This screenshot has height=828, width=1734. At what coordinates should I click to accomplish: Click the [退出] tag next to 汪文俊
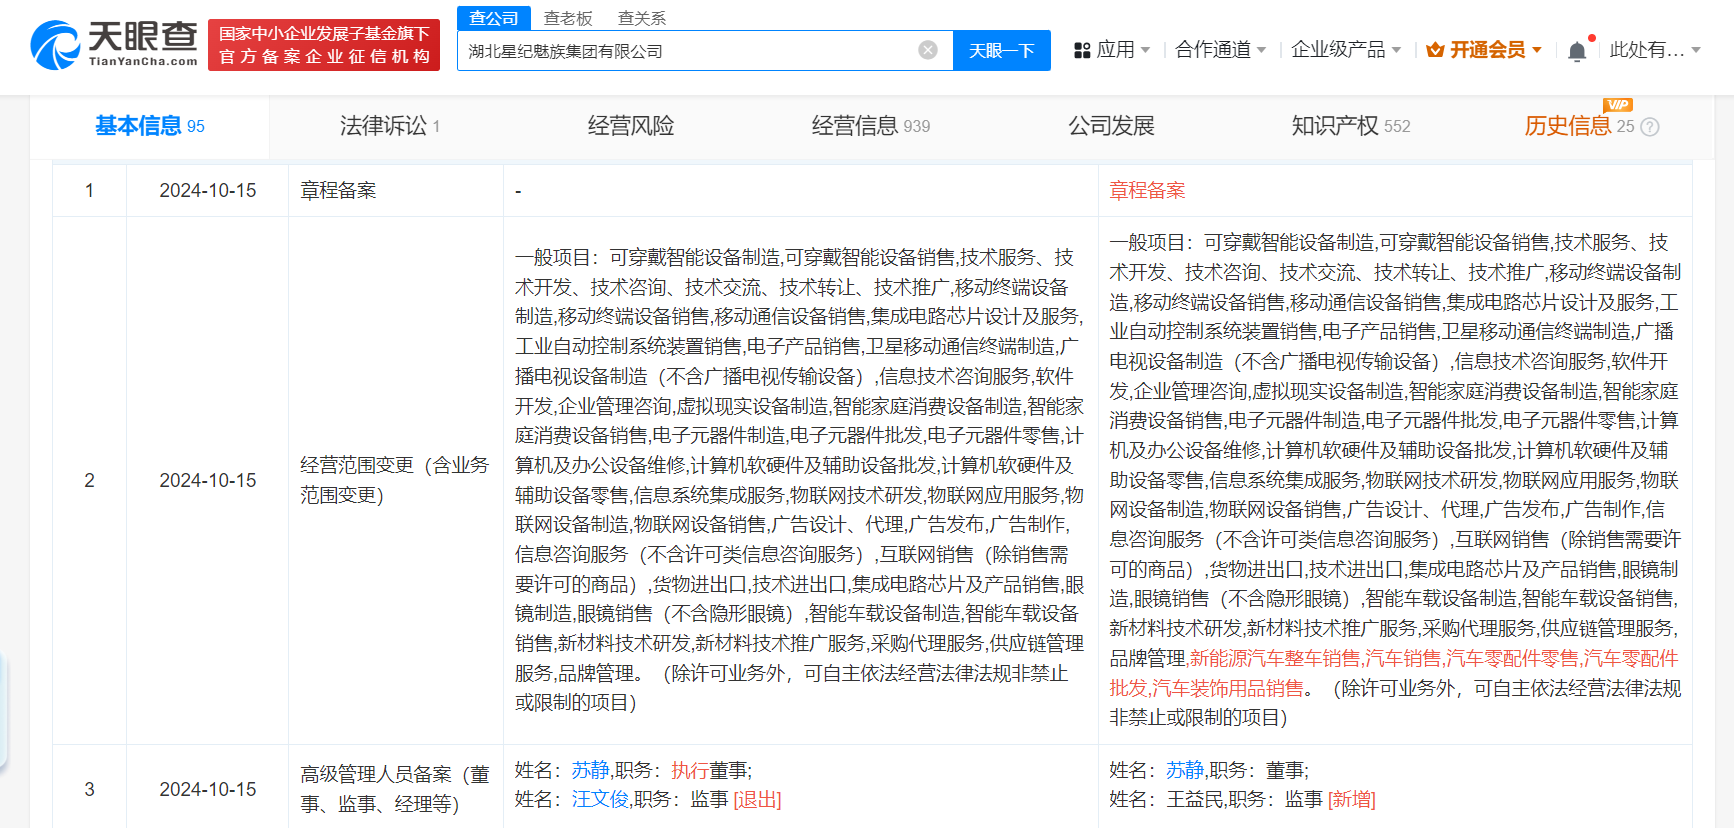(x=757, y=799)
